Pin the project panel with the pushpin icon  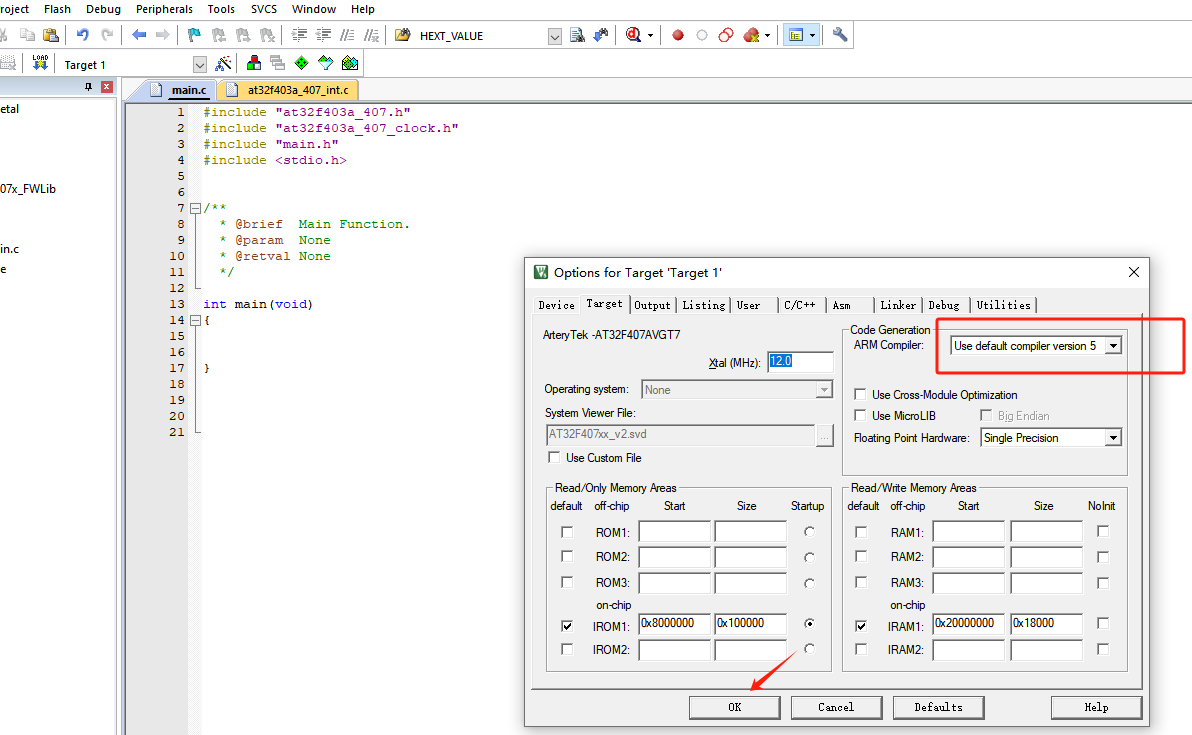pos(88,87)
